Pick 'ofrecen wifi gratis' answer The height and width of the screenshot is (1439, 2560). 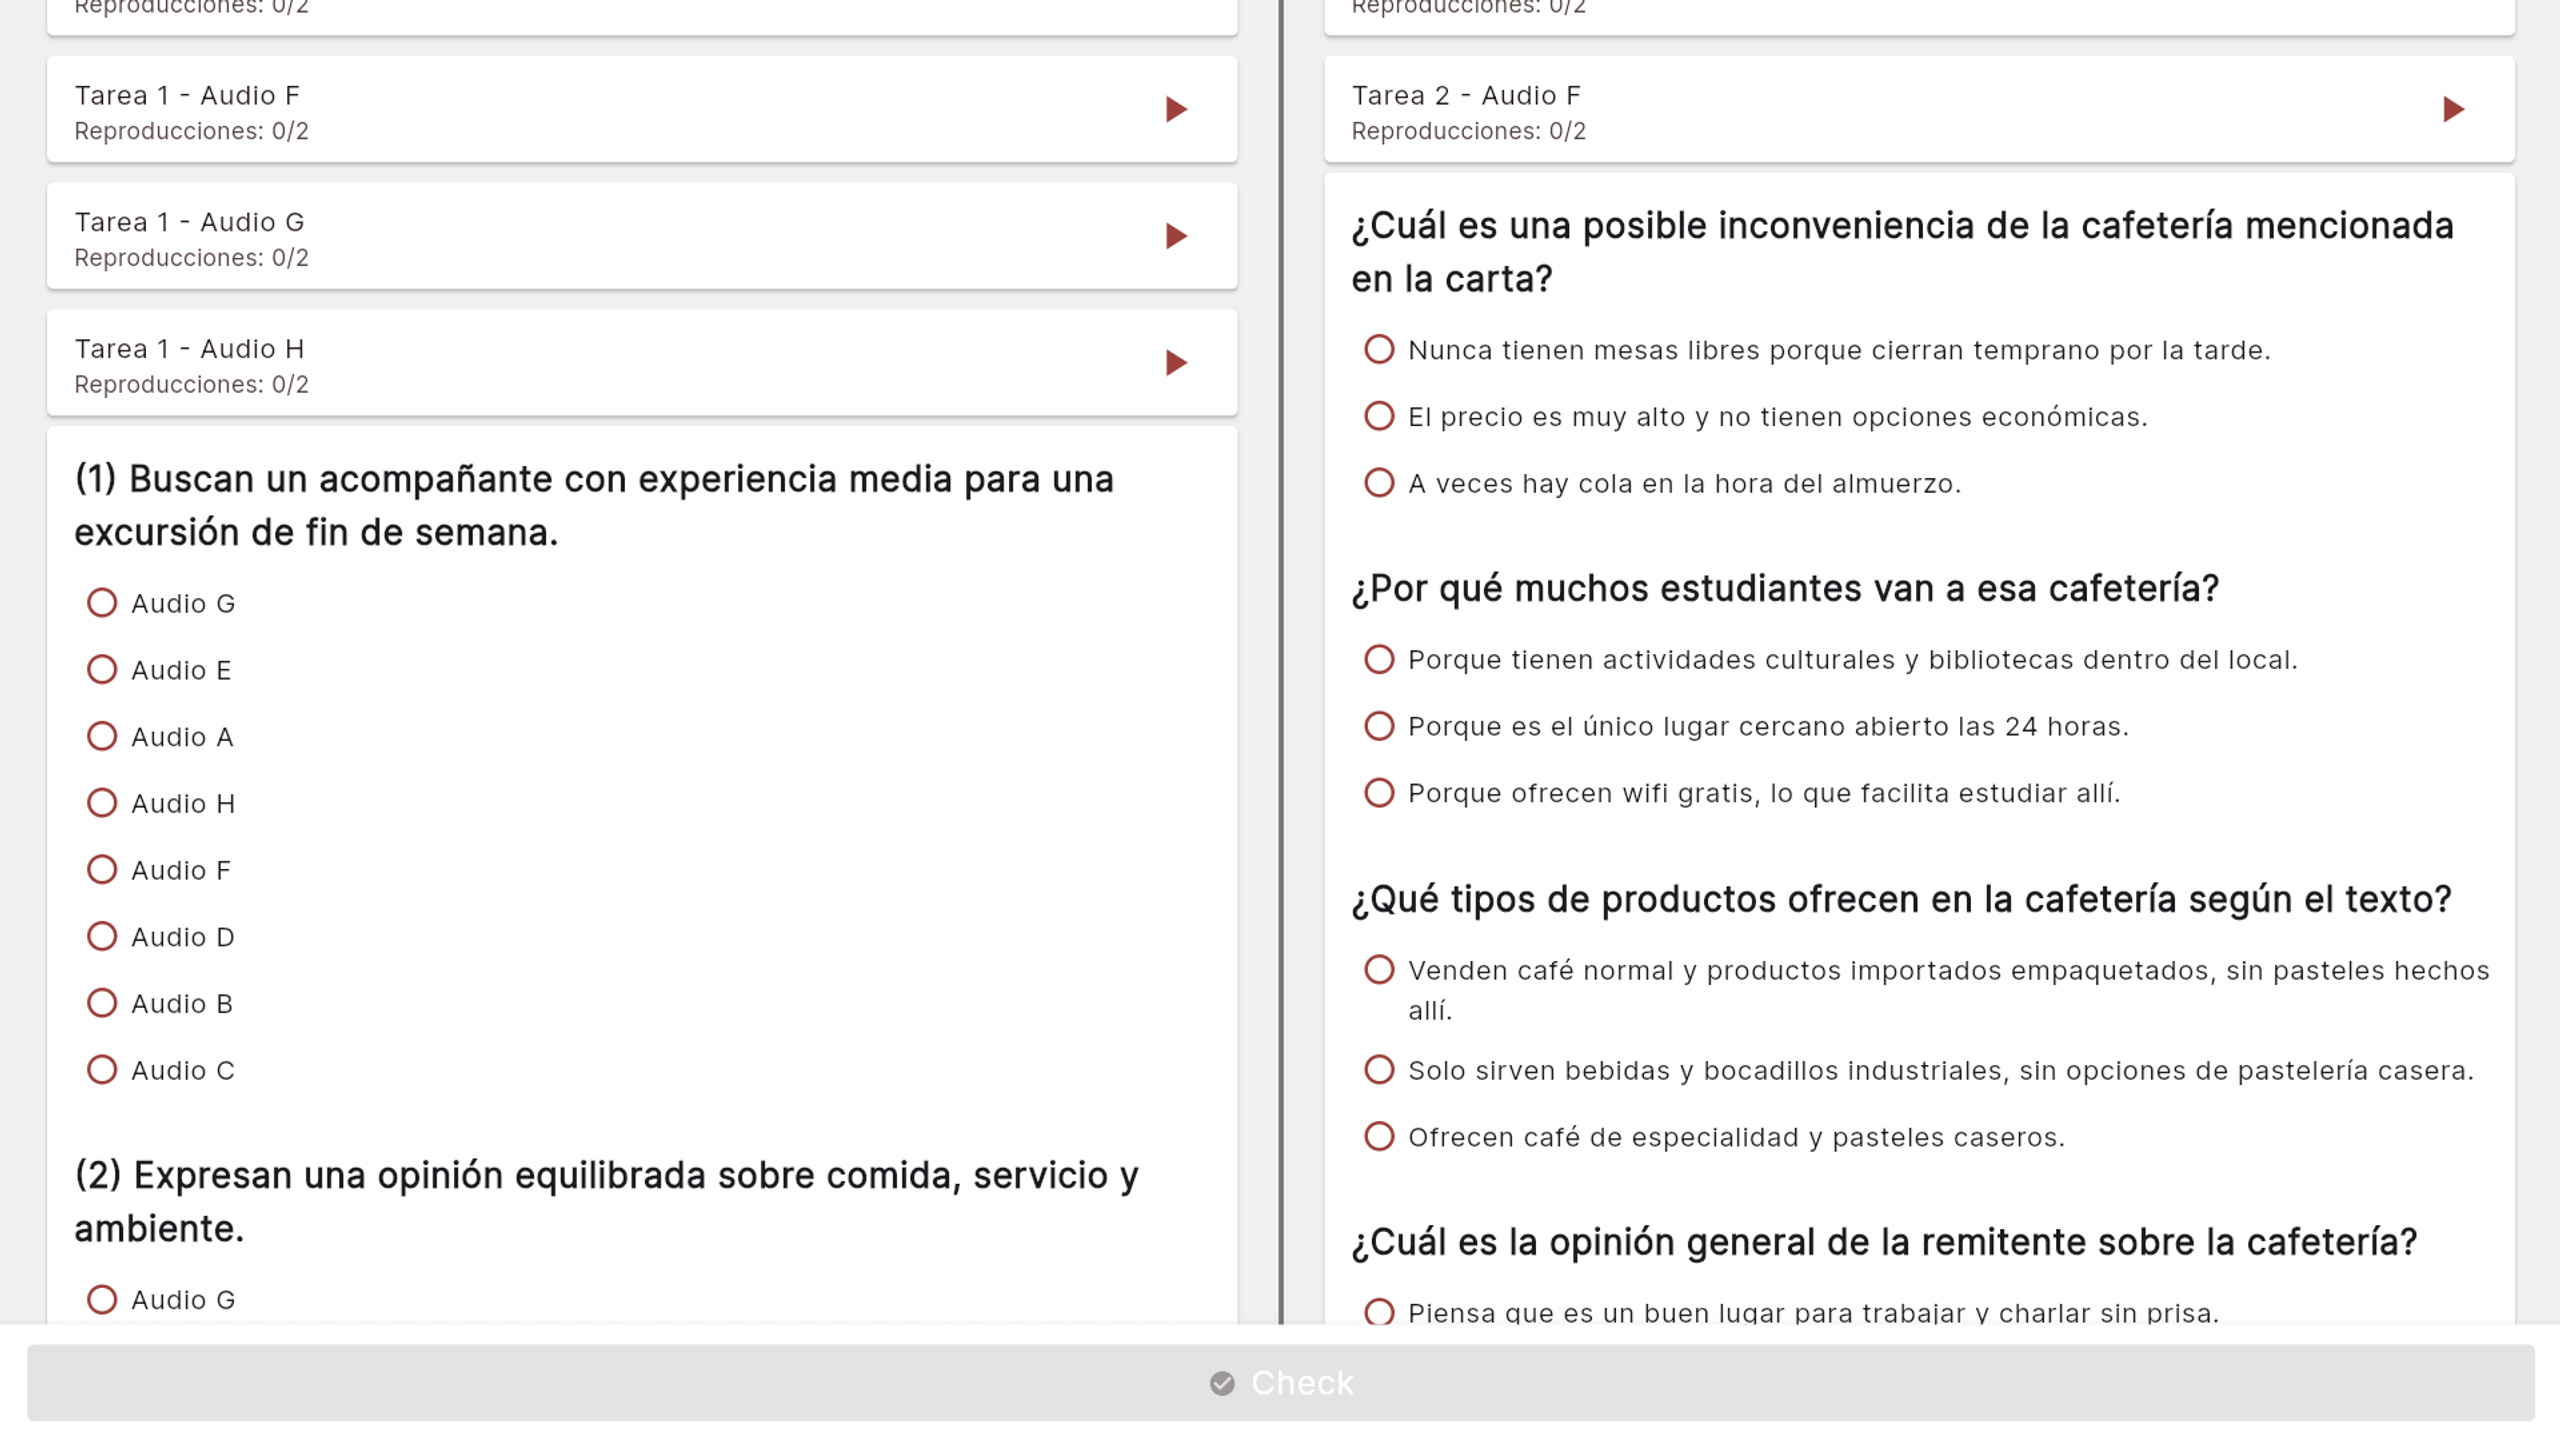[1379, 793]
